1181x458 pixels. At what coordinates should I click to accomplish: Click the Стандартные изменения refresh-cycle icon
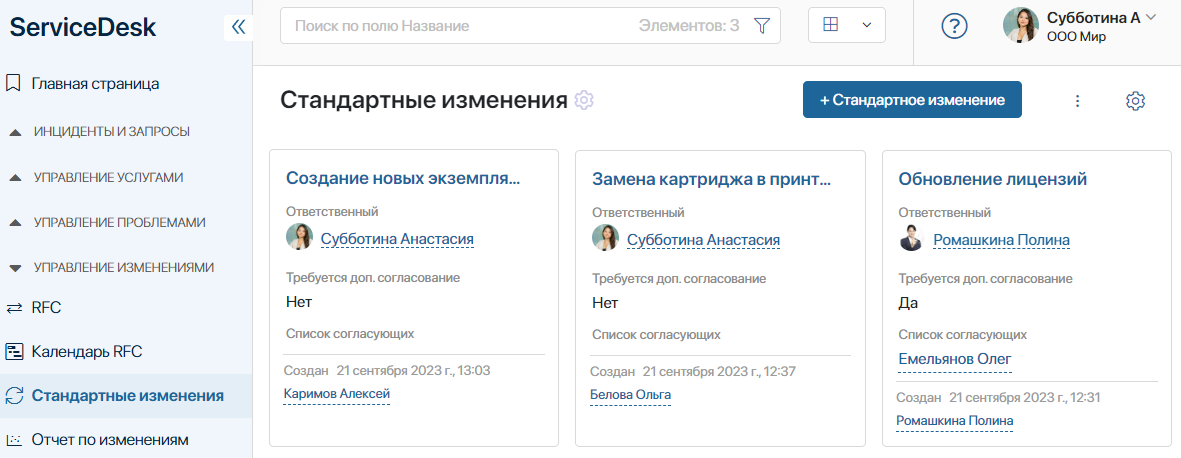(x=14, y=395)
